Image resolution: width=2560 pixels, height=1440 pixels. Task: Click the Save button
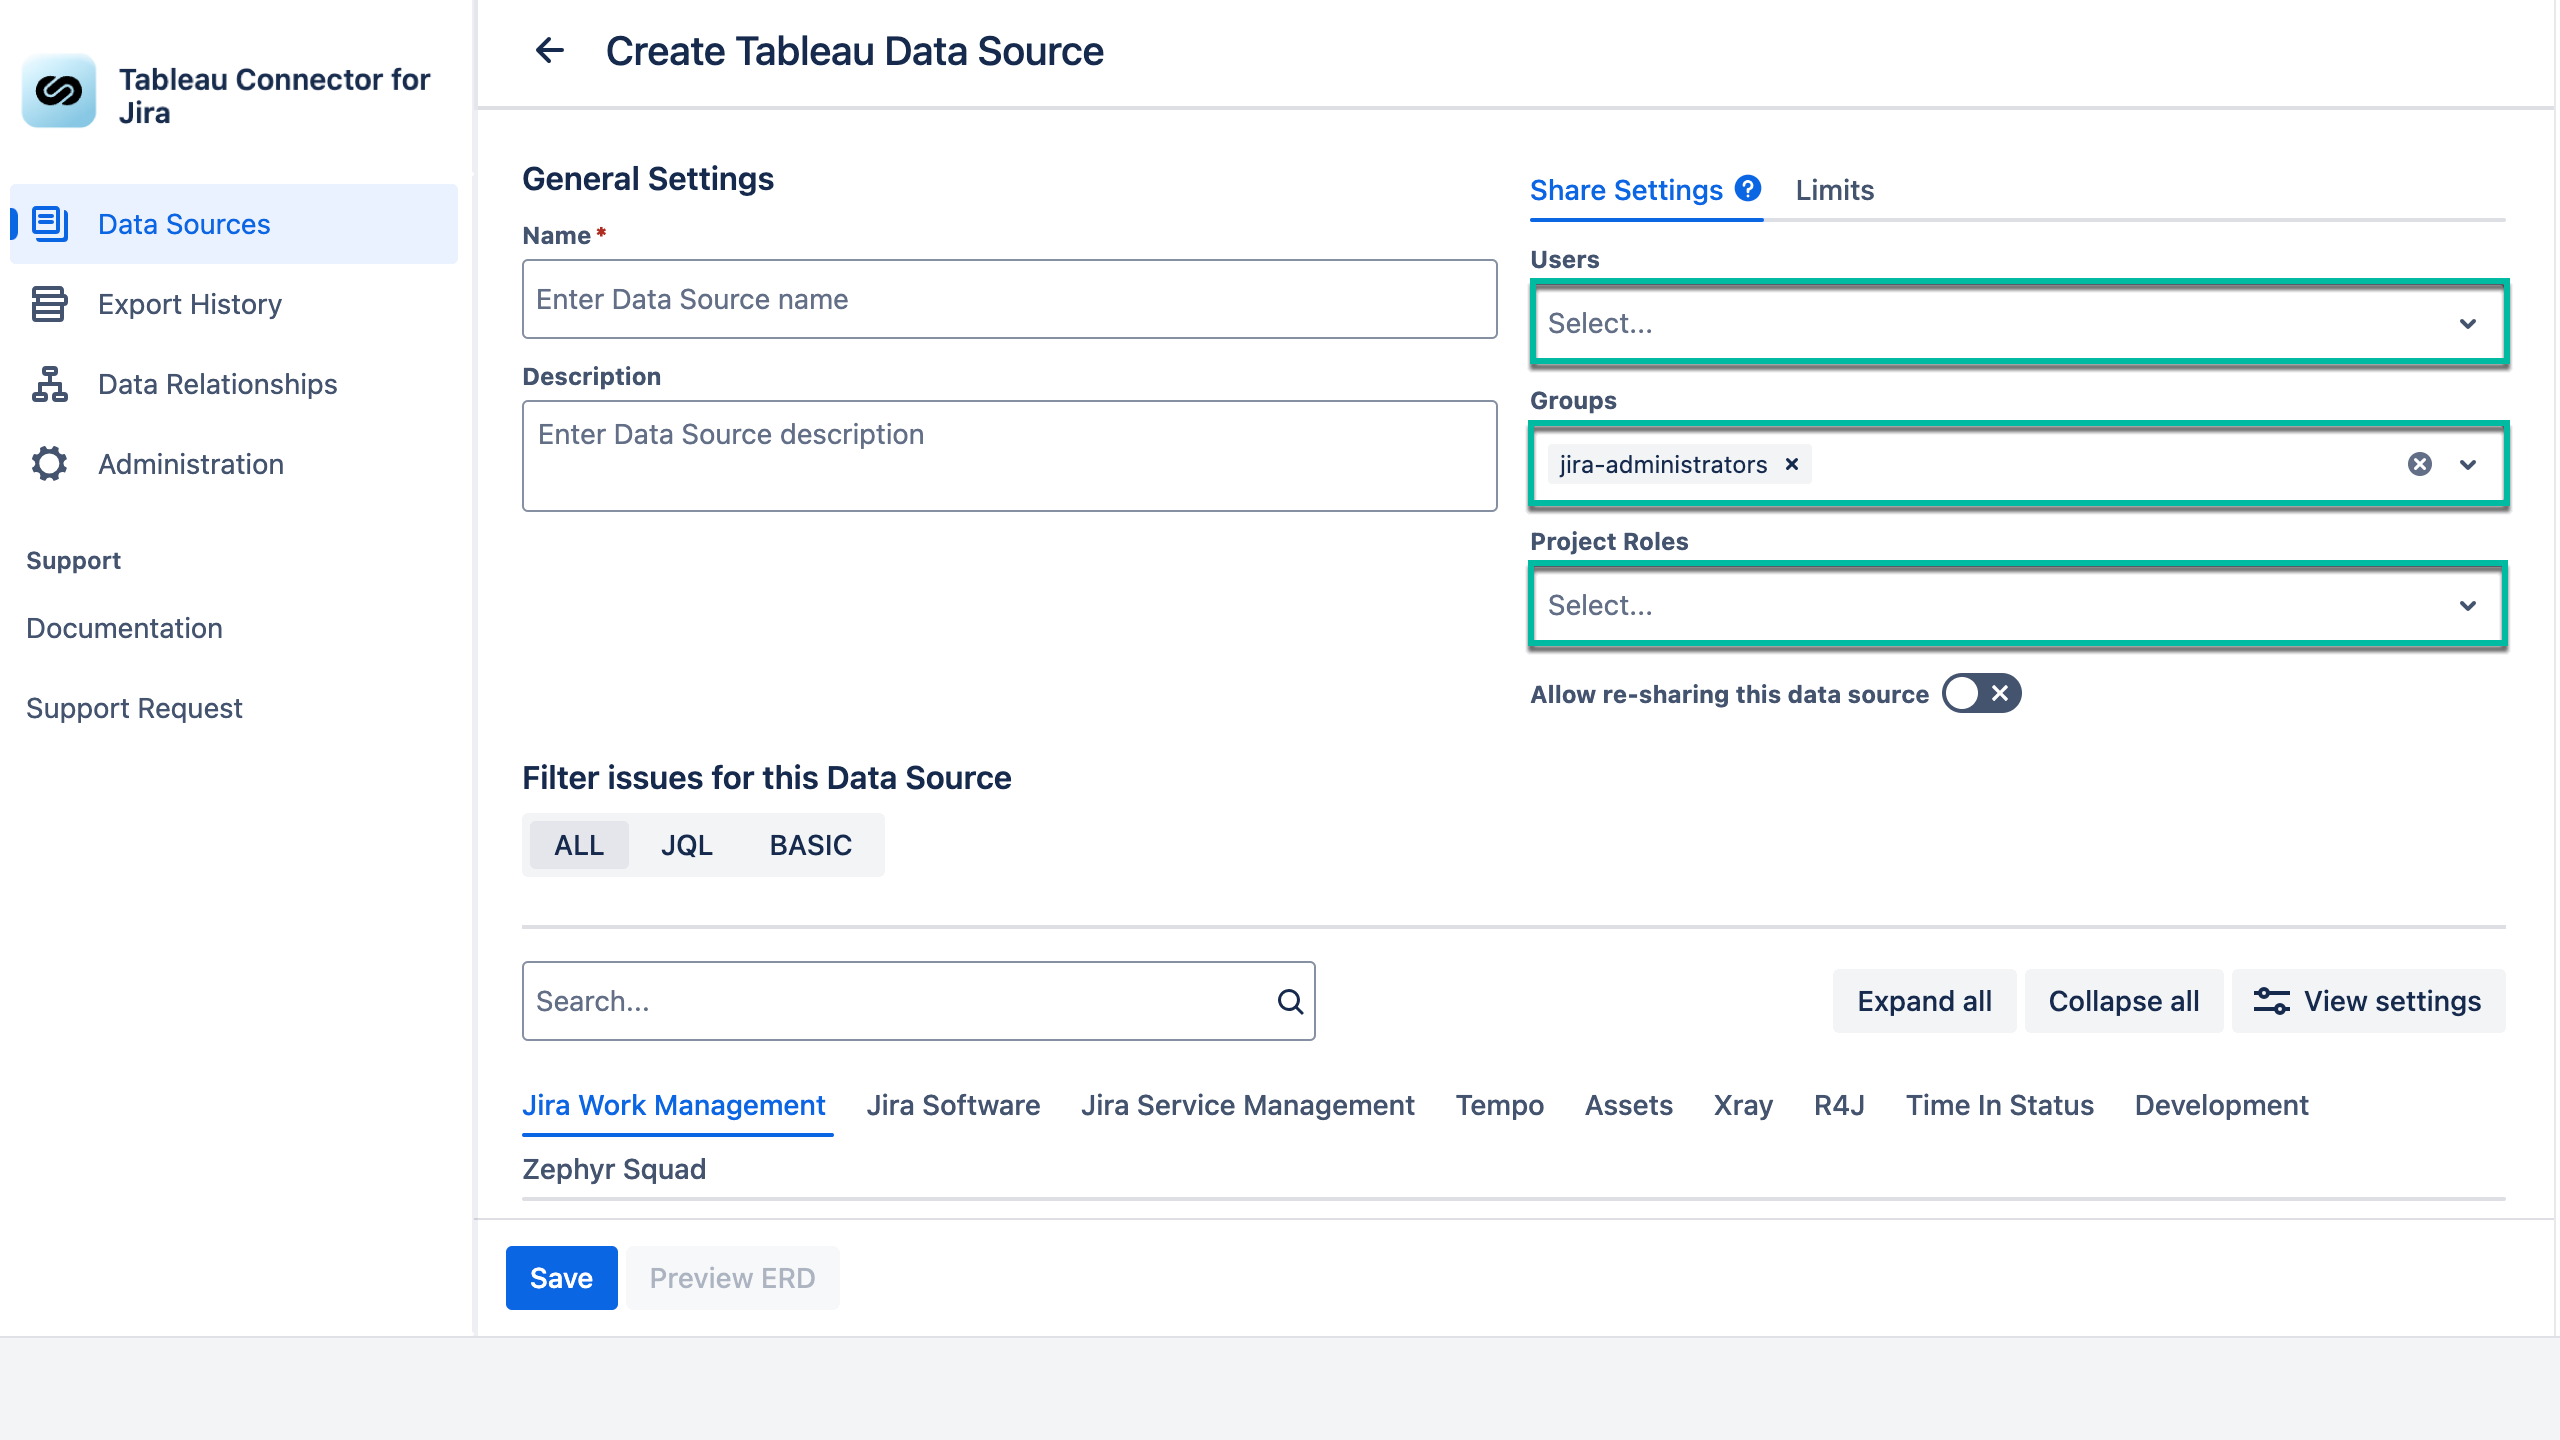pos(561,1278)
